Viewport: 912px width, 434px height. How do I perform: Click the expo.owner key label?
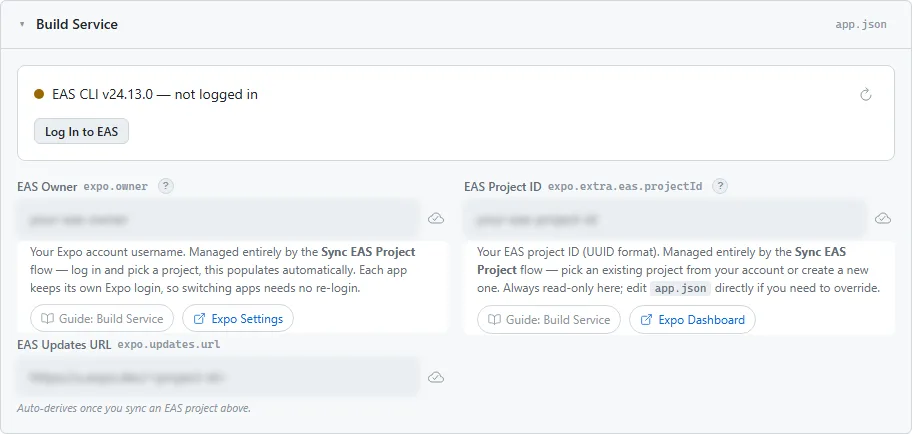coord(116,187)
